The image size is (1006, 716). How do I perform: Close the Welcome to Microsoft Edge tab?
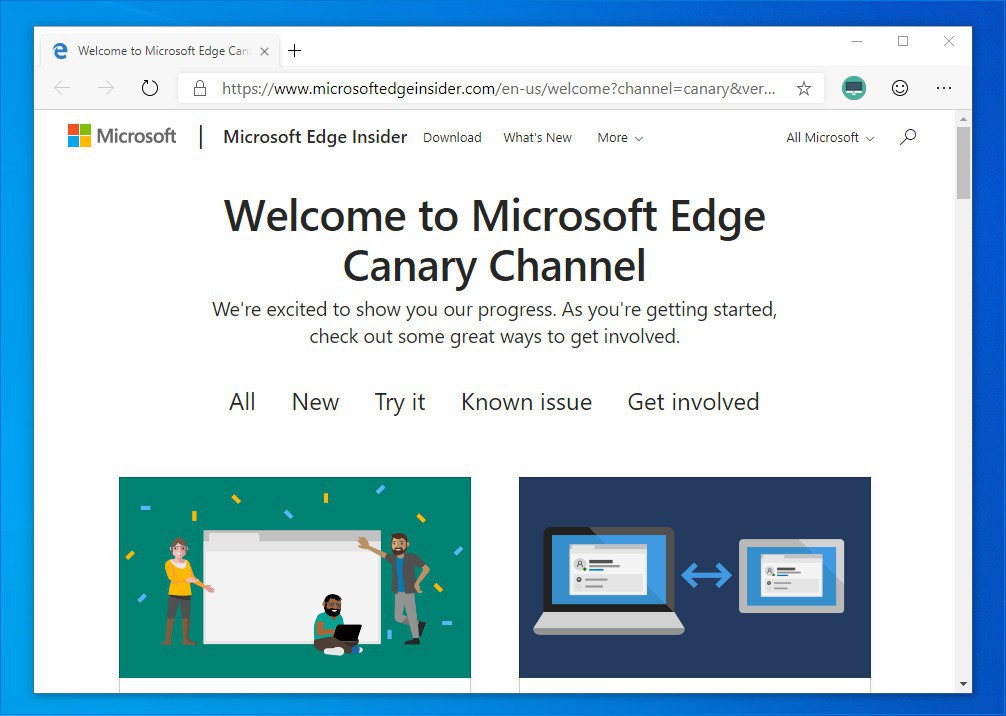pos(264,51)
